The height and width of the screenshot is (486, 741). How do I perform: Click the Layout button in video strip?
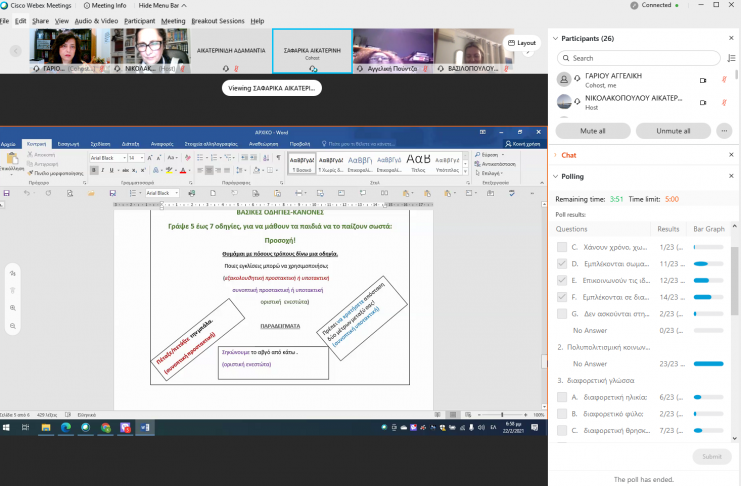(521, 43)
